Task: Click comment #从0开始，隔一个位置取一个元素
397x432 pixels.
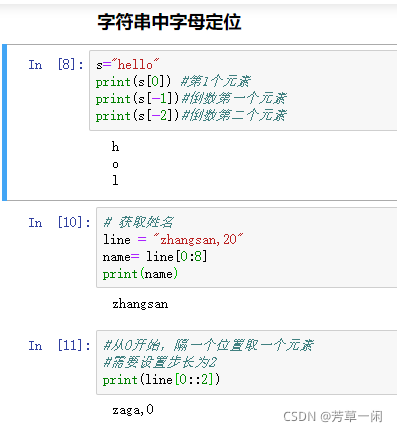Action: coord(208,345)
